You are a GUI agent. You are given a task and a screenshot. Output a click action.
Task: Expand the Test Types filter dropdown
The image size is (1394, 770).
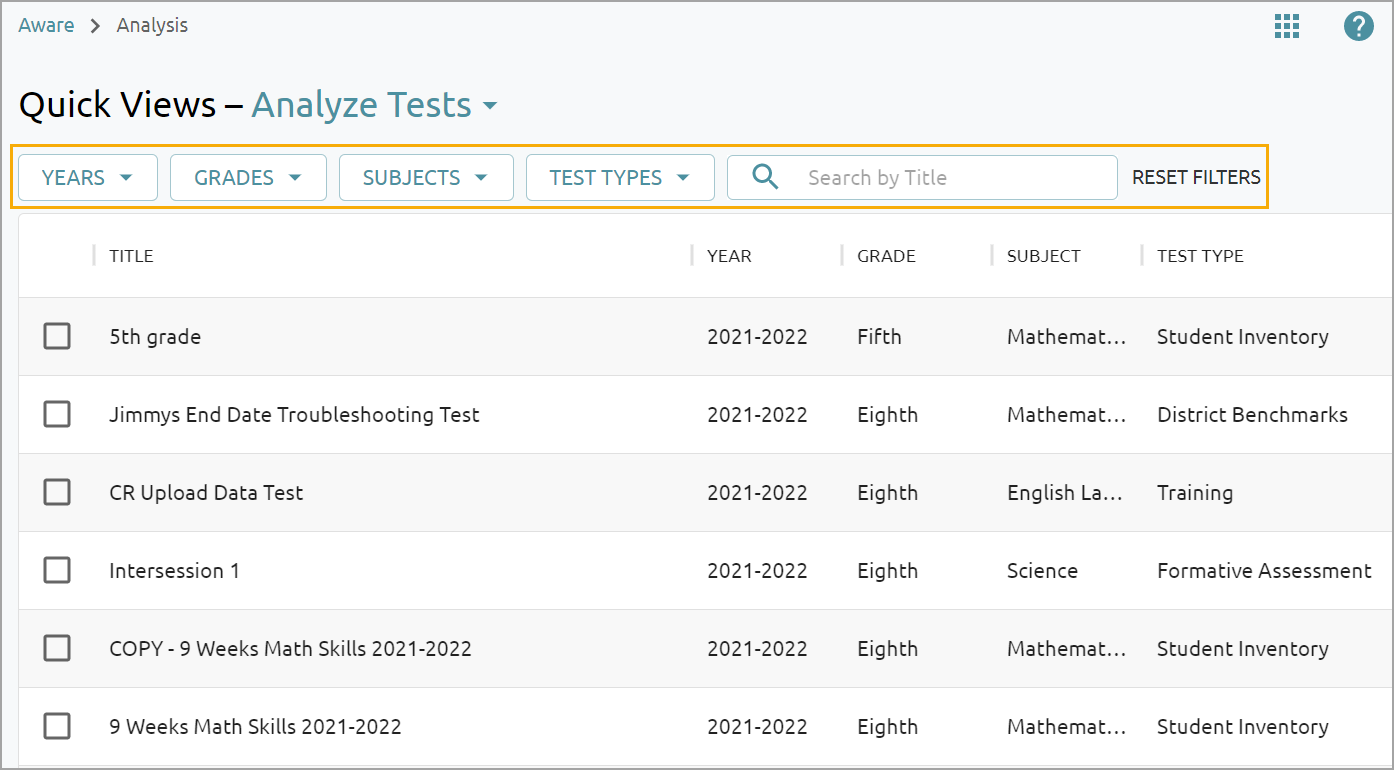click(620, 178)
